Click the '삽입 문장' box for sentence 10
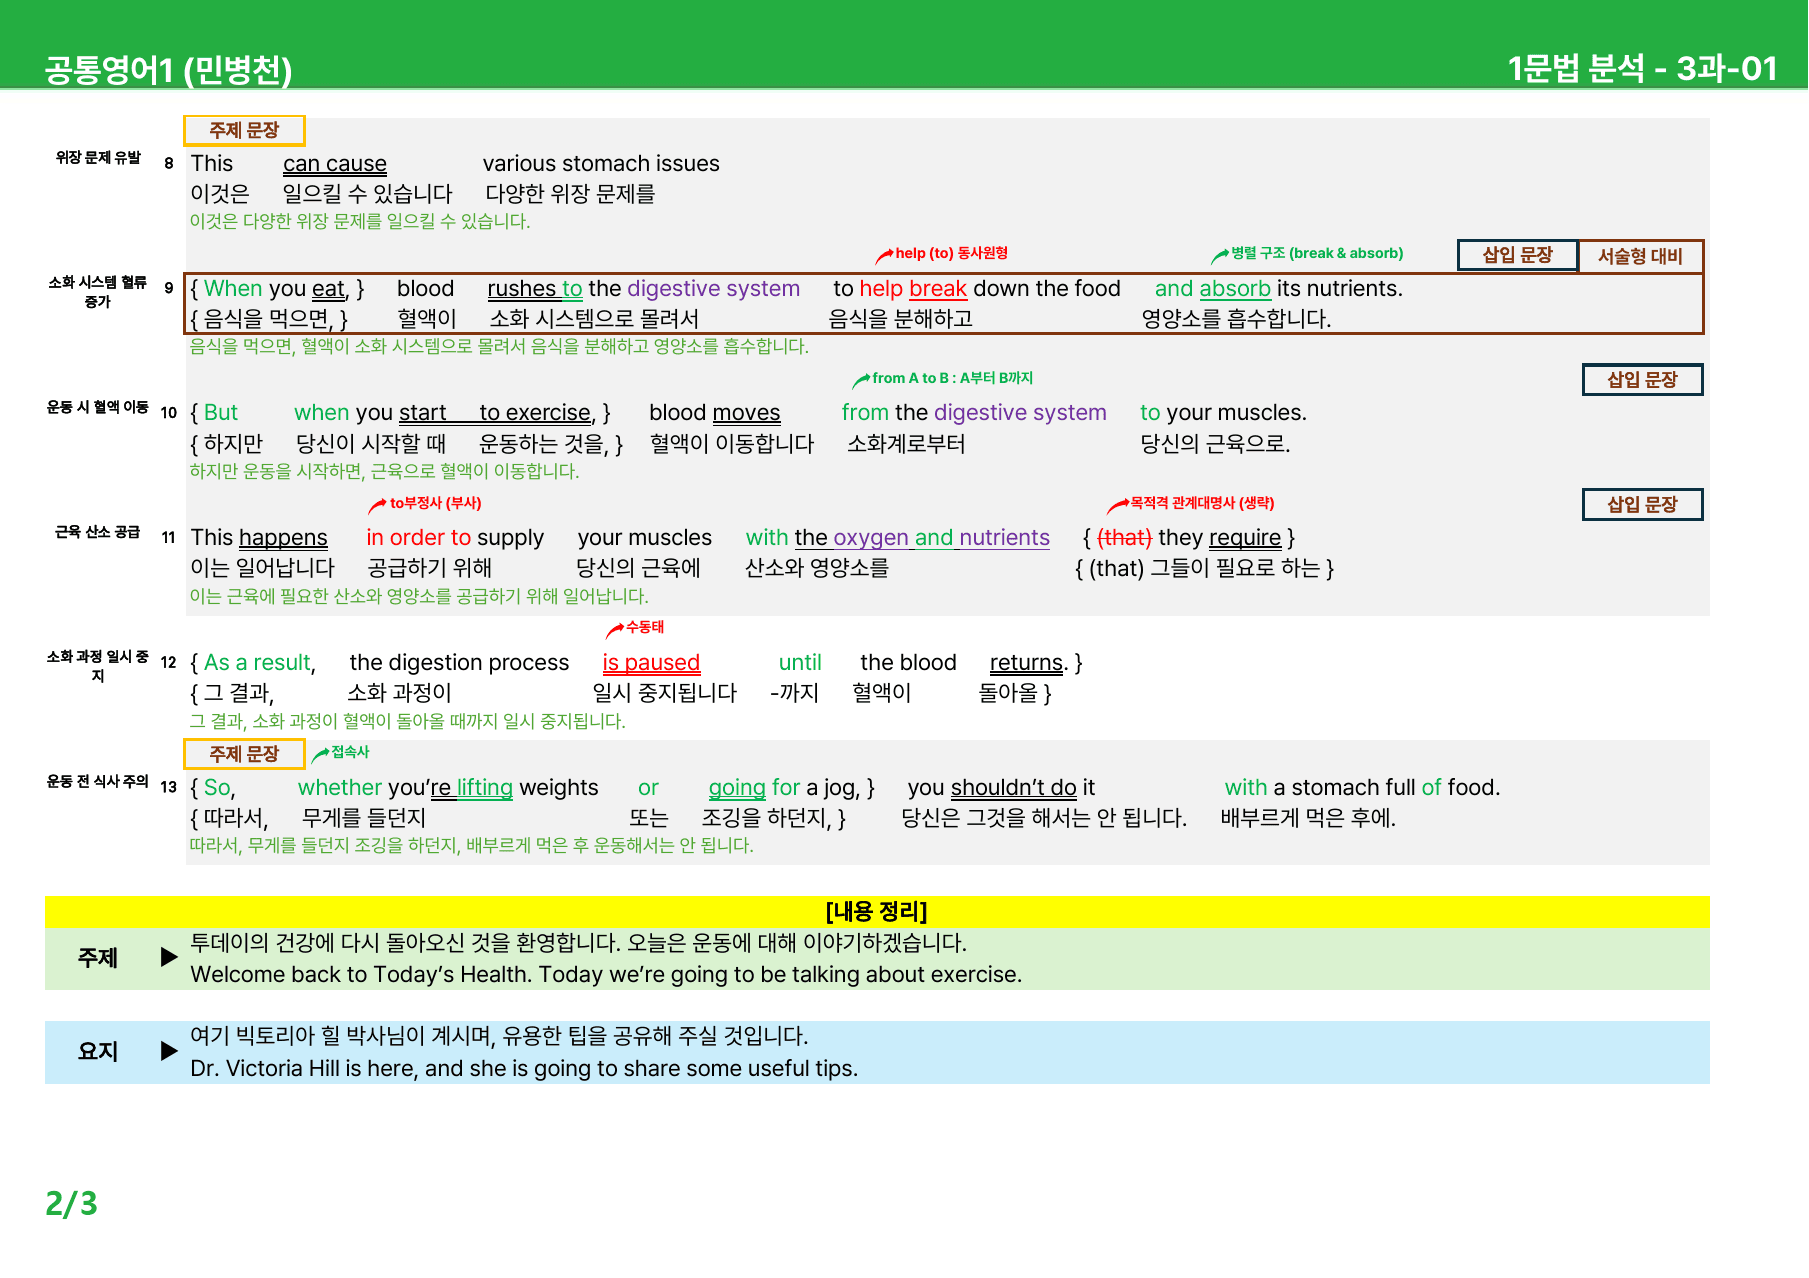 [x=1642, y=380]
